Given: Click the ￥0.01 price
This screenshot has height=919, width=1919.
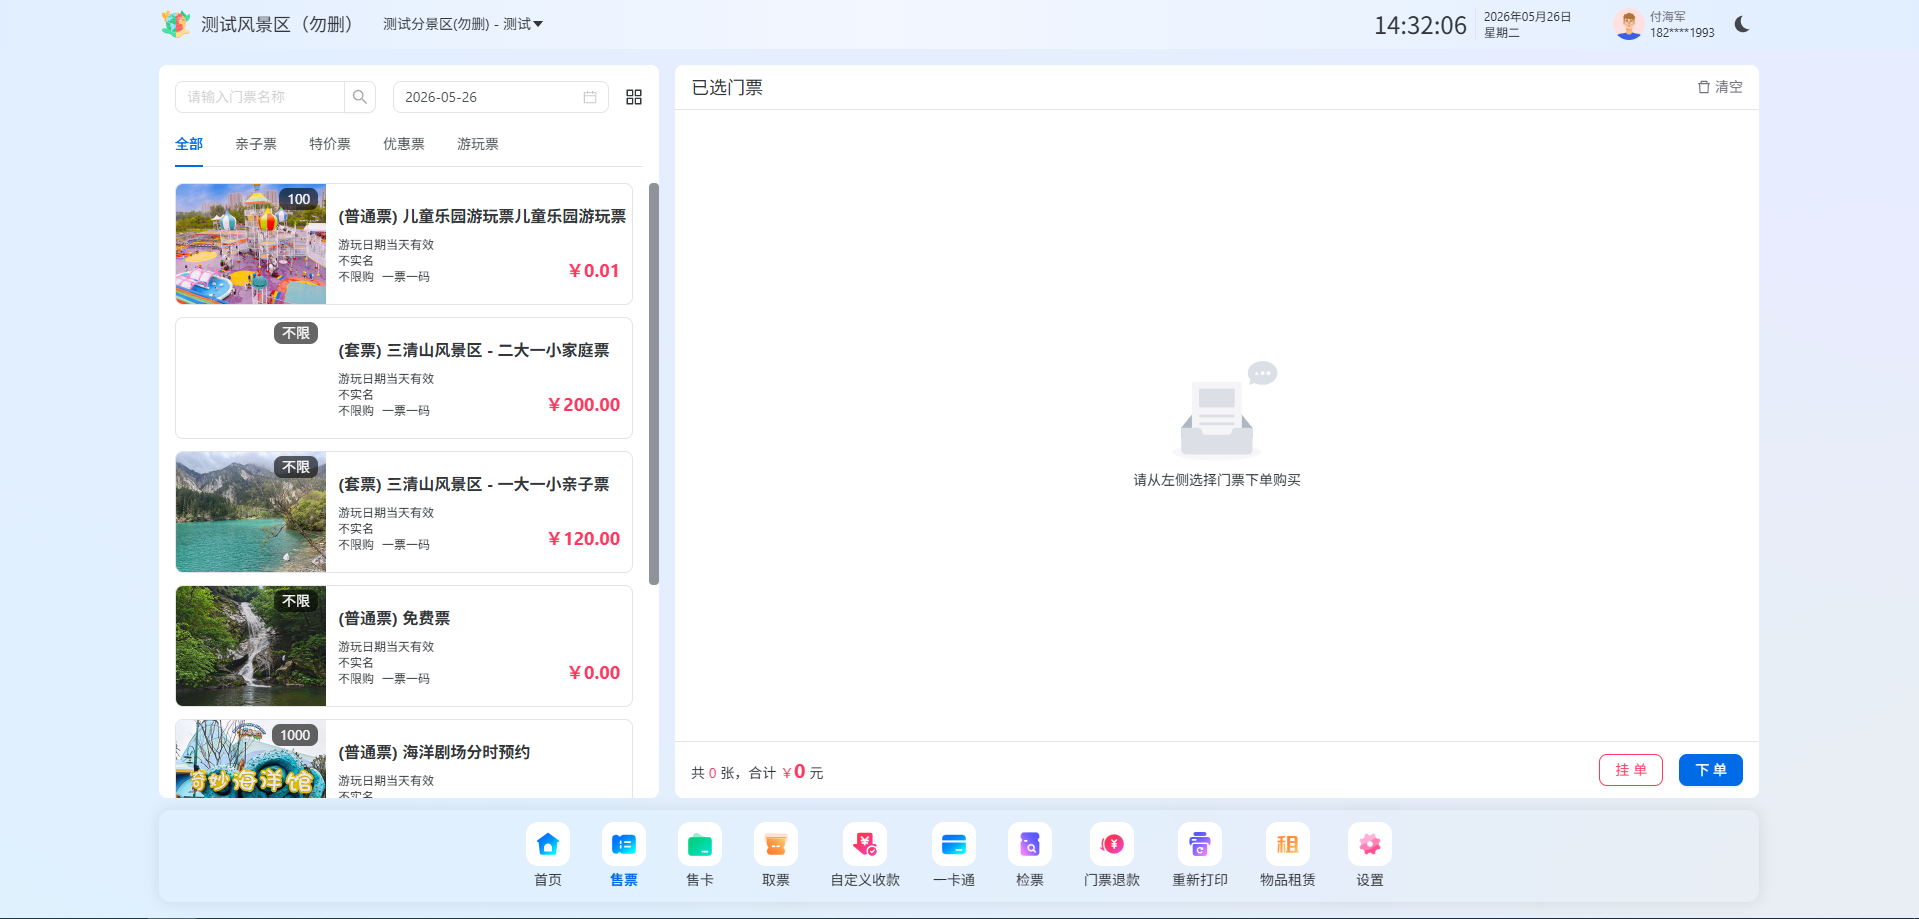Looking at the screenshot, I should click(x=594, y=271).
